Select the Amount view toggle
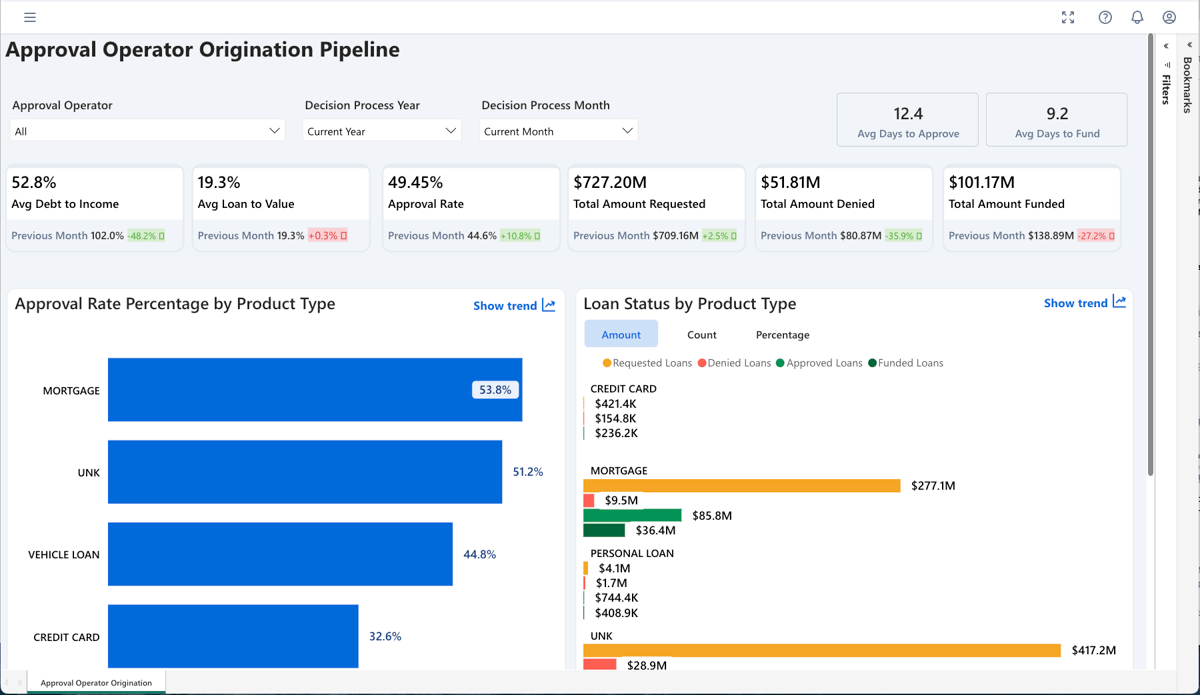Image resolution: width=1200 pixels, height=695 pixels. tap(621, 335)
